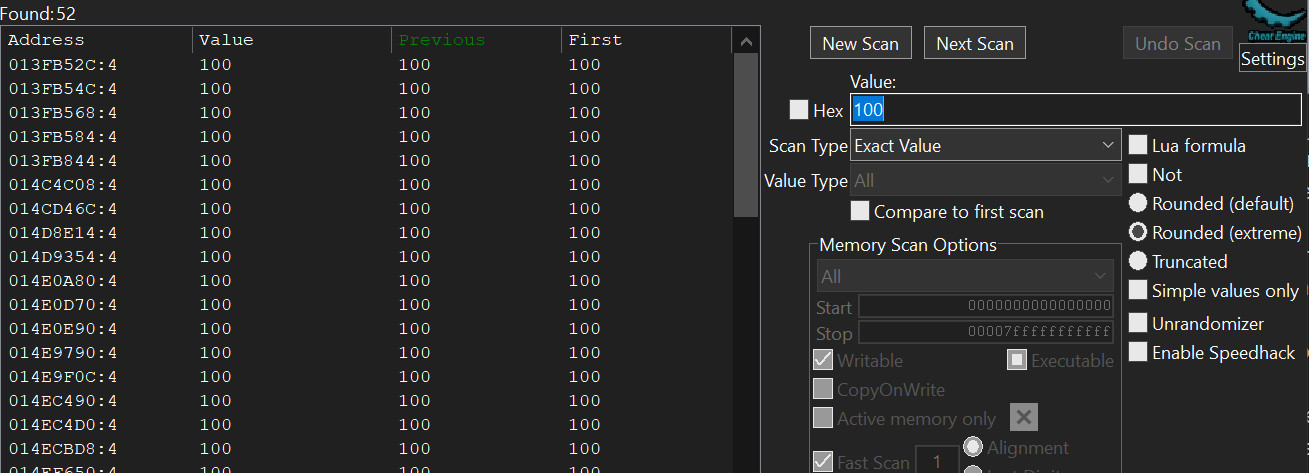Open the memory region dropdown under Memory Scan Options
This screenshot has width=1309, height=473.
coord(964,276)
